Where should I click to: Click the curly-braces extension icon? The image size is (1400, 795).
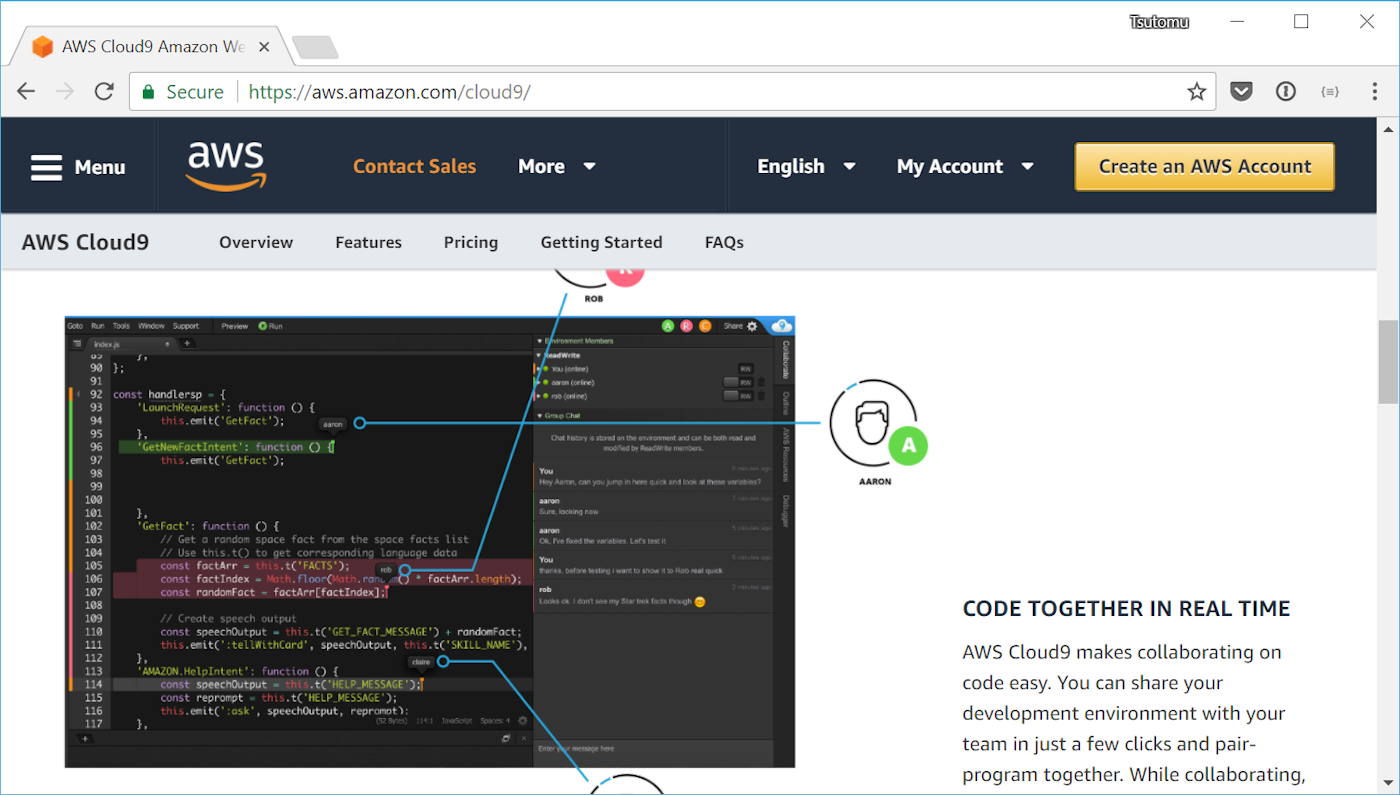click(1329, 91)
